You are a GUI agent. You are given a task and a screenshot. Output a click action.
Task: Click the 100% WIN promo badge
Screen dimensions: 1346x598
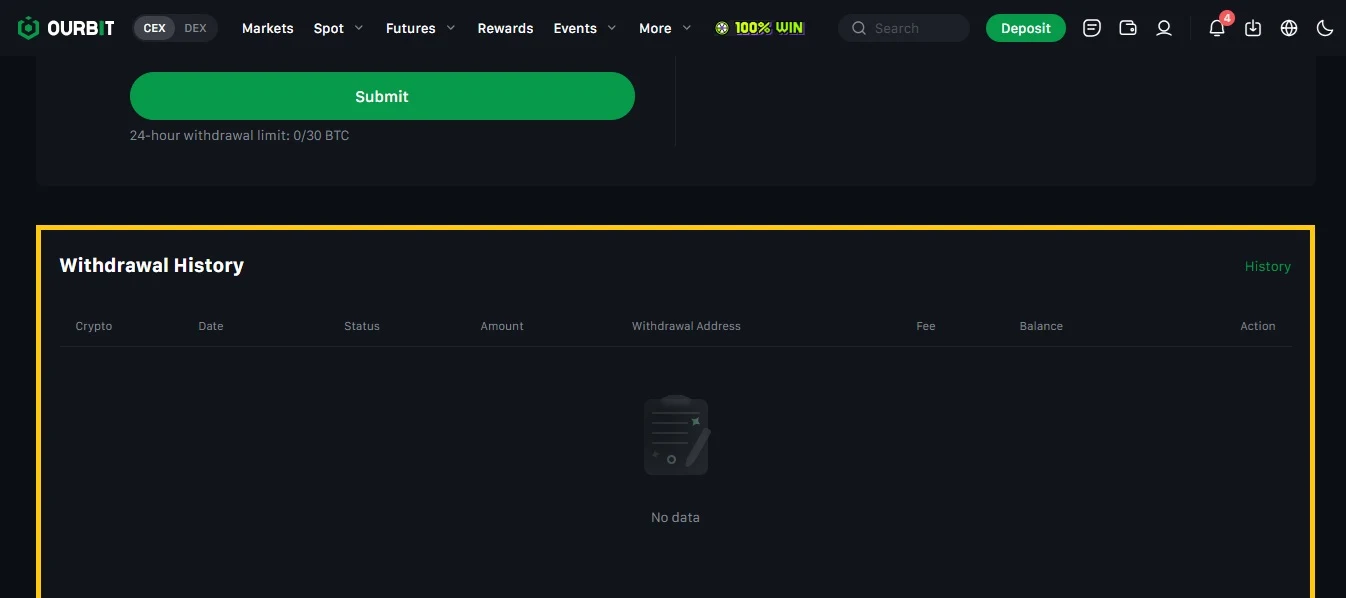(760, 28)
